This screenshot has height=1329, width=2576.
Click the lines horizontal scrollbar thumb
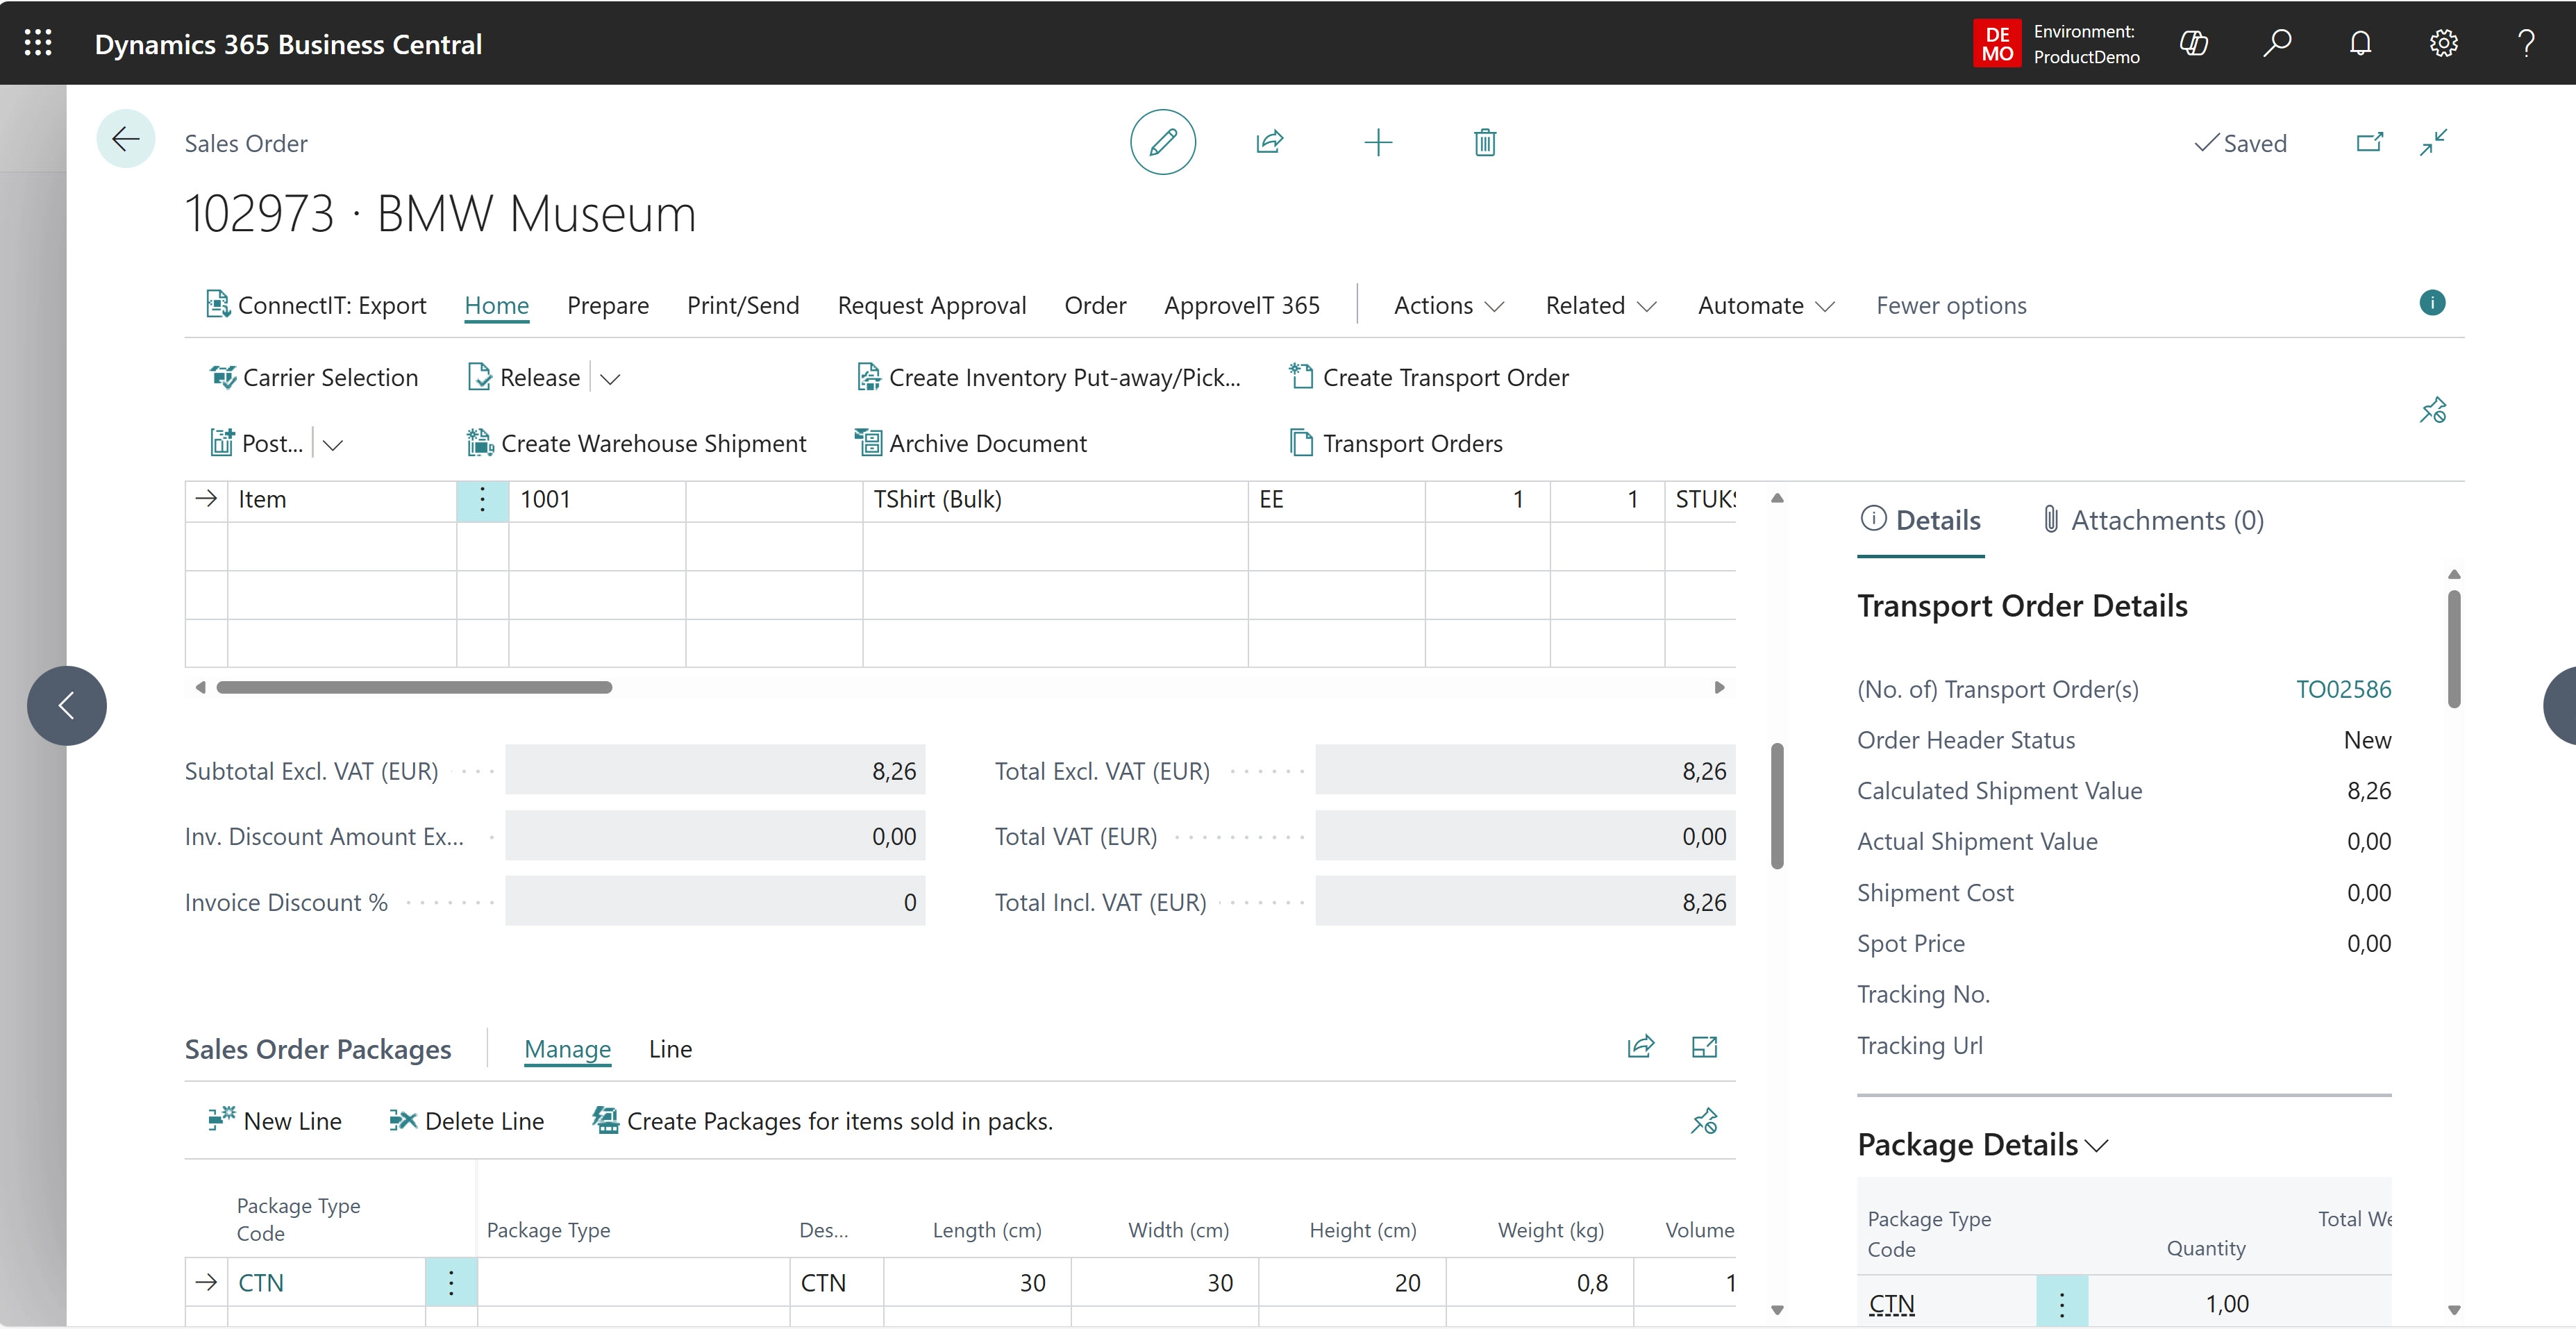[x=414, y=687]
